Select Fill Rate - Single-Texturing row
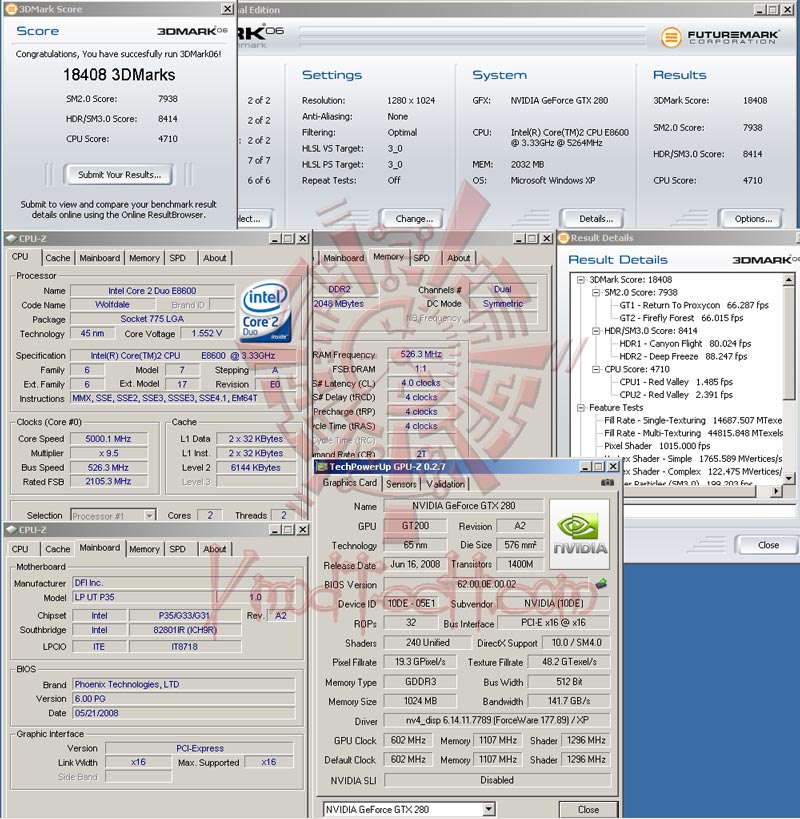Screen dimensions: 800x819 coord(693,420)
